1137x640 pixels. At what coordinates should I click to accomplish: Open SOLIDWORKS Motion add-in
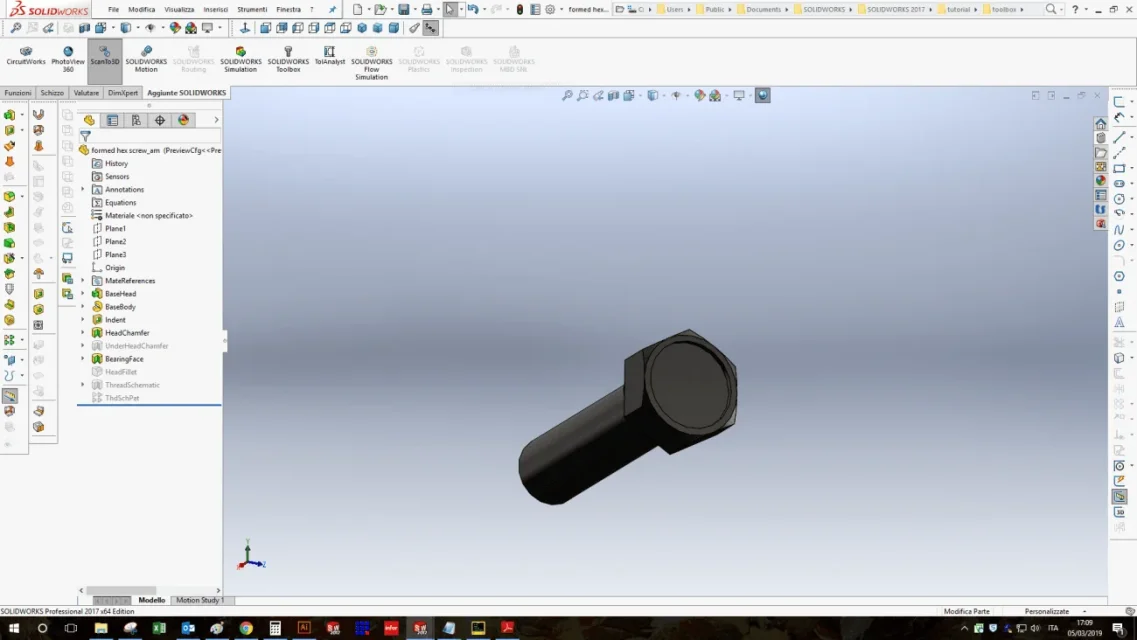tap(146, 59)
